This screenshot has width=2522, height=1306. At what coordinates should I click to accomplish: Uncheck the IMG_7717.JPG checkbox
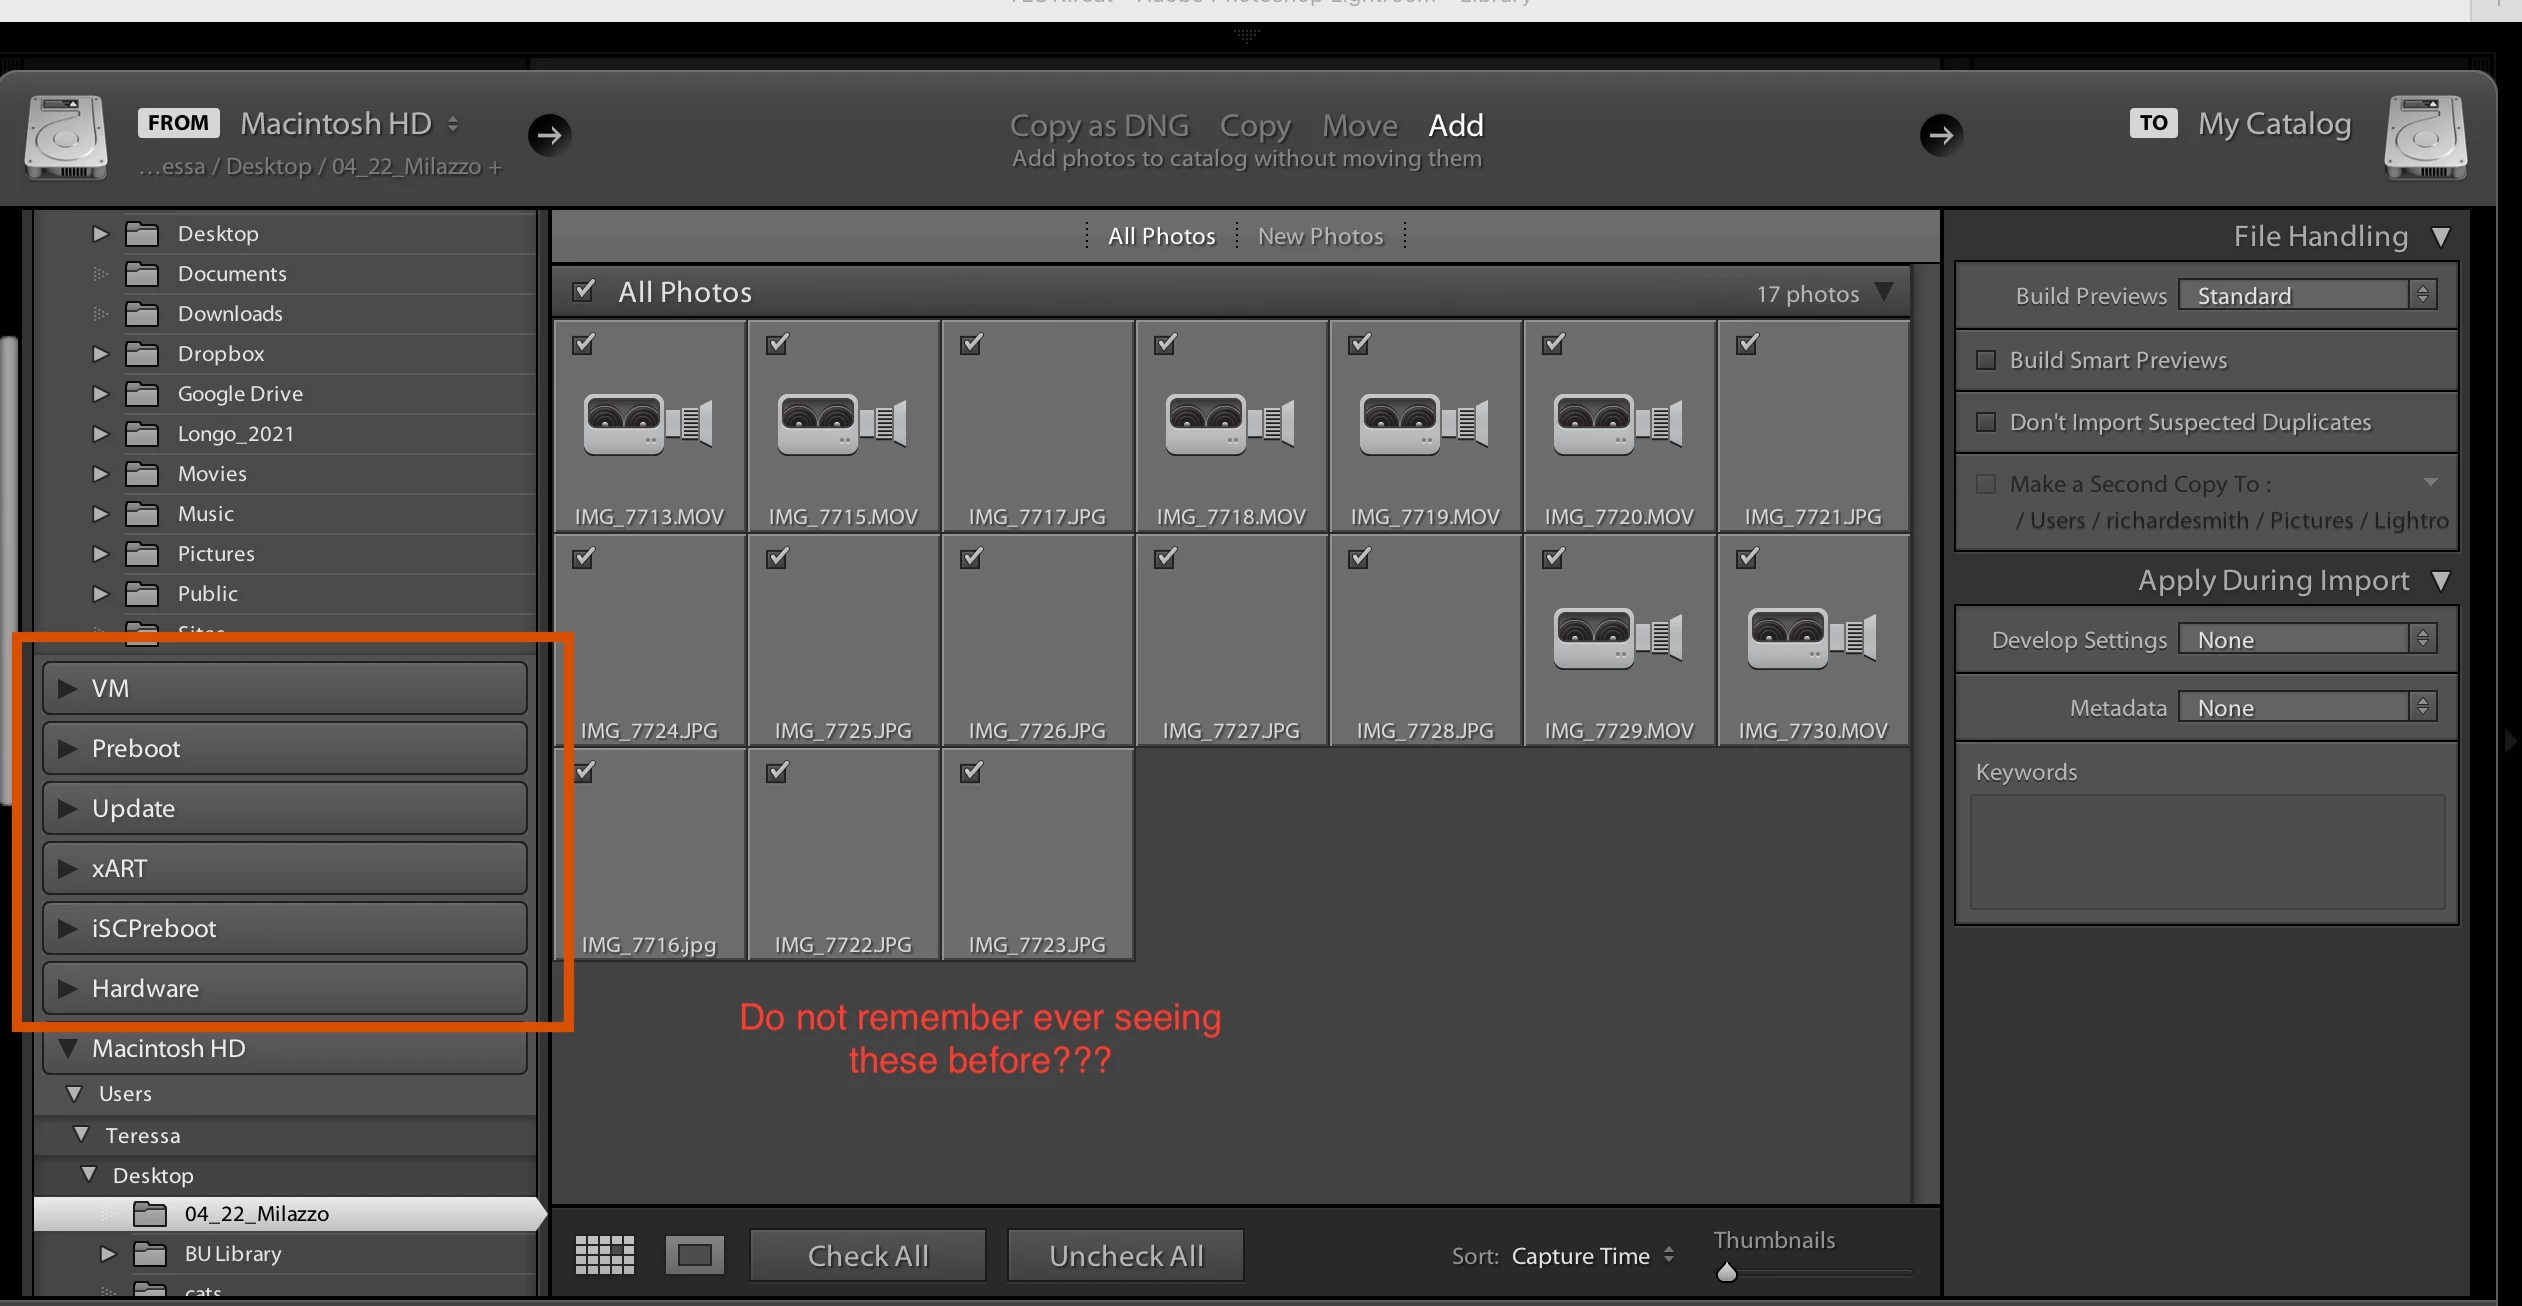(971, 345)
